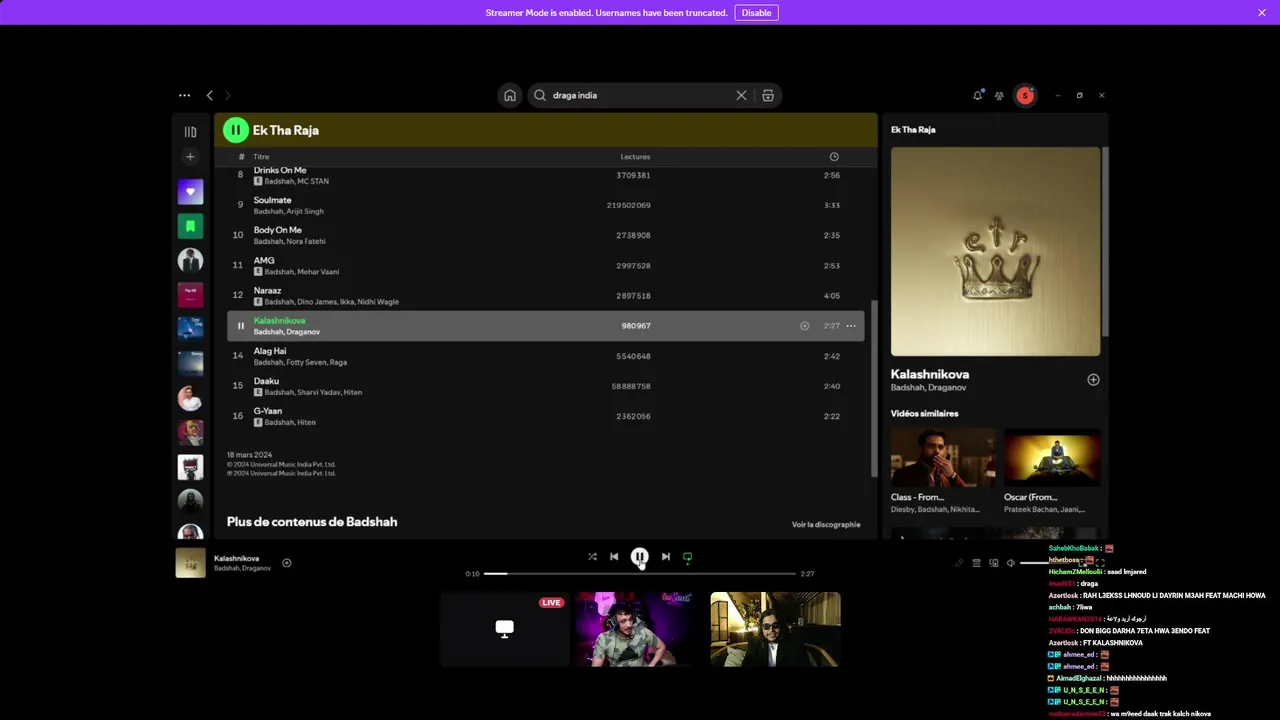1280x720 pixels.
Task: Dismiss the Streamer Mode banner
Action: pyautogui.click(x=1262, y=13)
